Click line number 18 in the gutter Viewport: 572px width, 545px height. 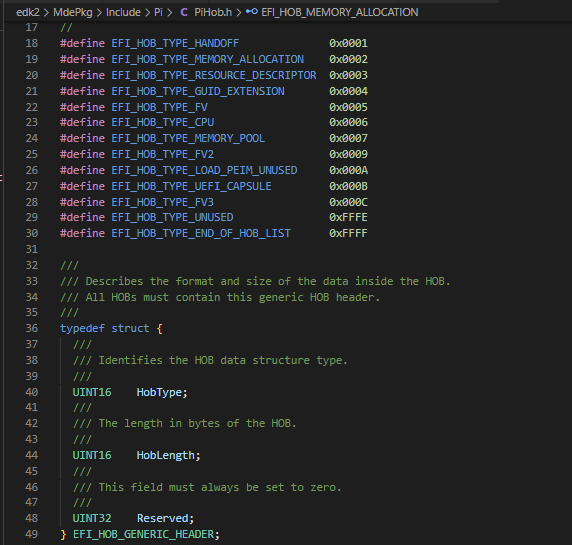tap(32, 43)
